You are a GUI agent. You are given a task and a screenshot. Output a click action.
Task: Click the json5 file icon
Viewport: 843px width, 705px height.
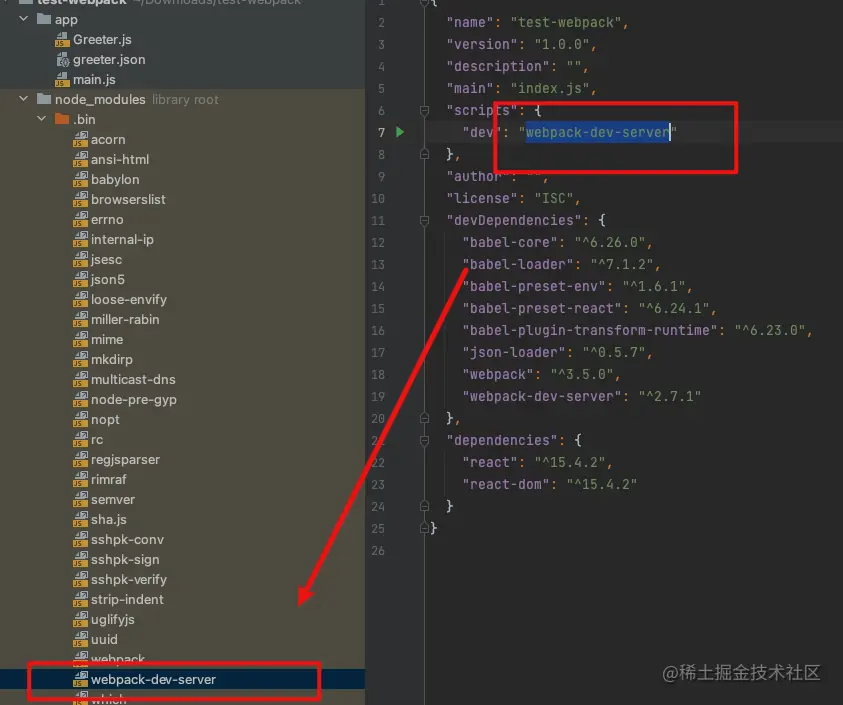click(x=80, y=280)
